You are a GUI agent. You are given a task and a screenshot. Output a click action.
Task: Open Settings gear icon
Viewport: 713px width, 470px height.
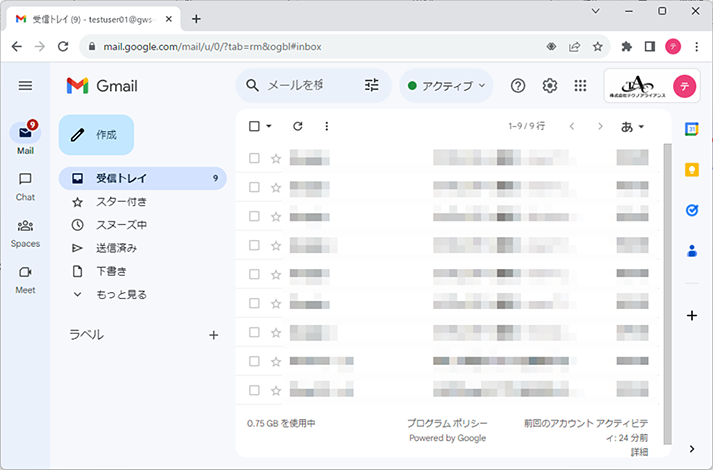pyautogui.click(x=549, y=85)
